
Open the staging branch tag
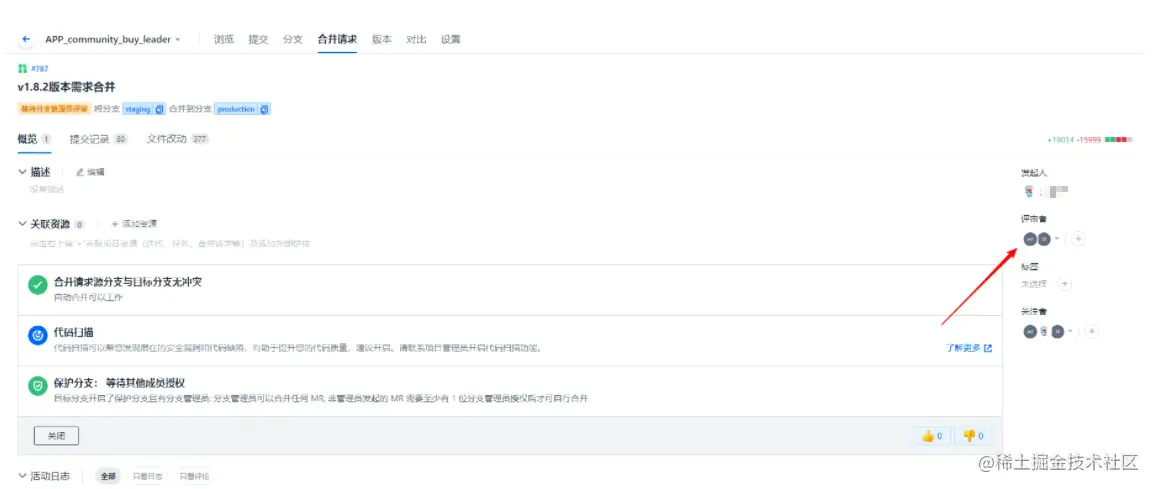pyautogui.click(x=138, y=109)
